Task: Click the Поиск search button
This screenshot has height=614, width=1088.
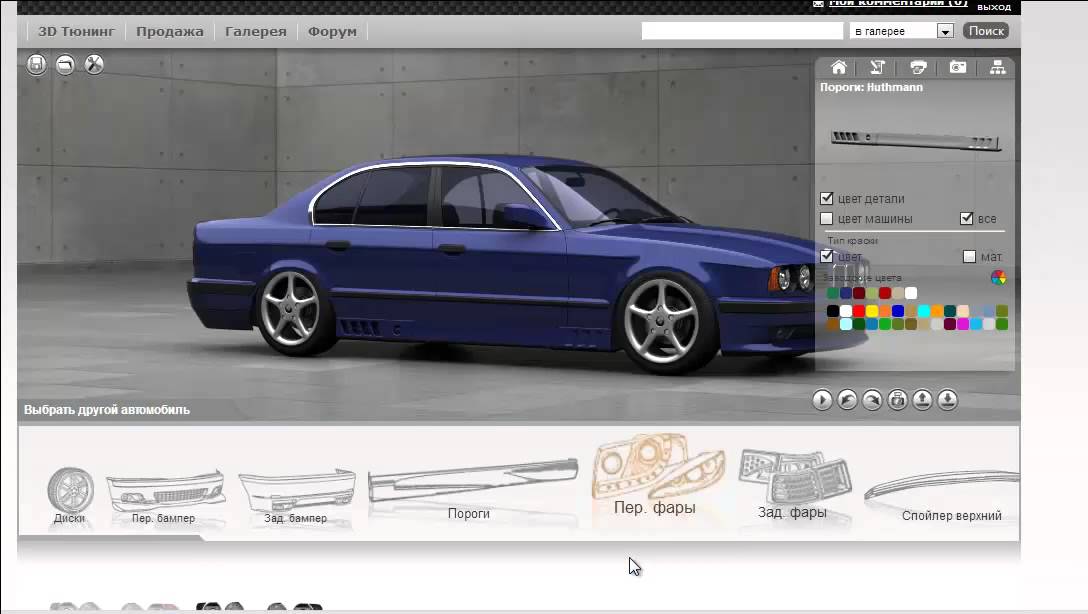Action: point(986,31)
